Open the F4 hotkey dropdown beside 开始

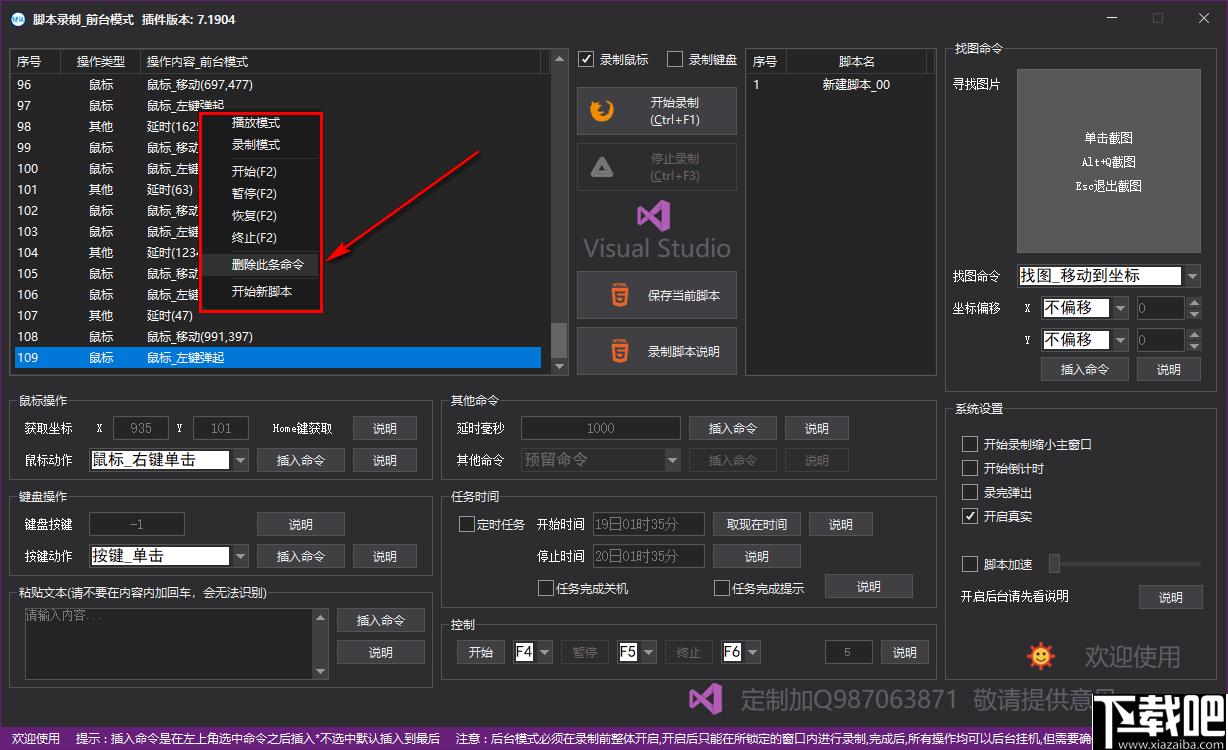pos(533,652)
